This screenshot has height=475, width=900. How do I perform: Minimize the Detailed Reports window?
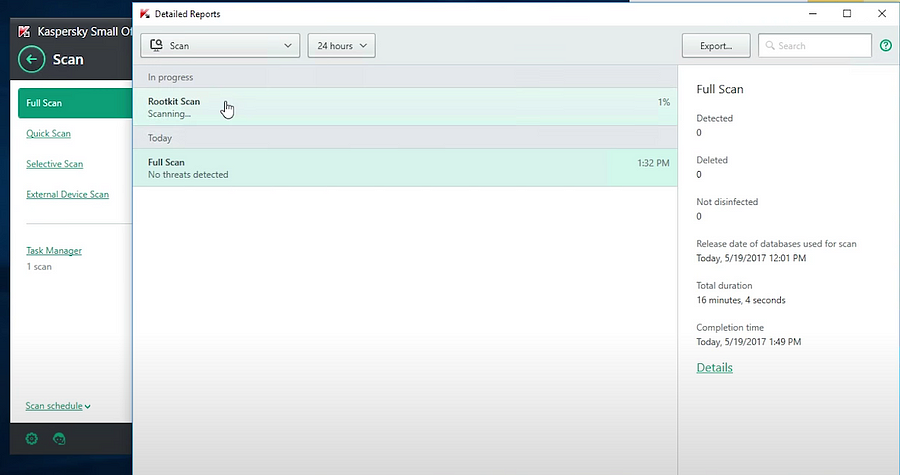pos(813,13)
